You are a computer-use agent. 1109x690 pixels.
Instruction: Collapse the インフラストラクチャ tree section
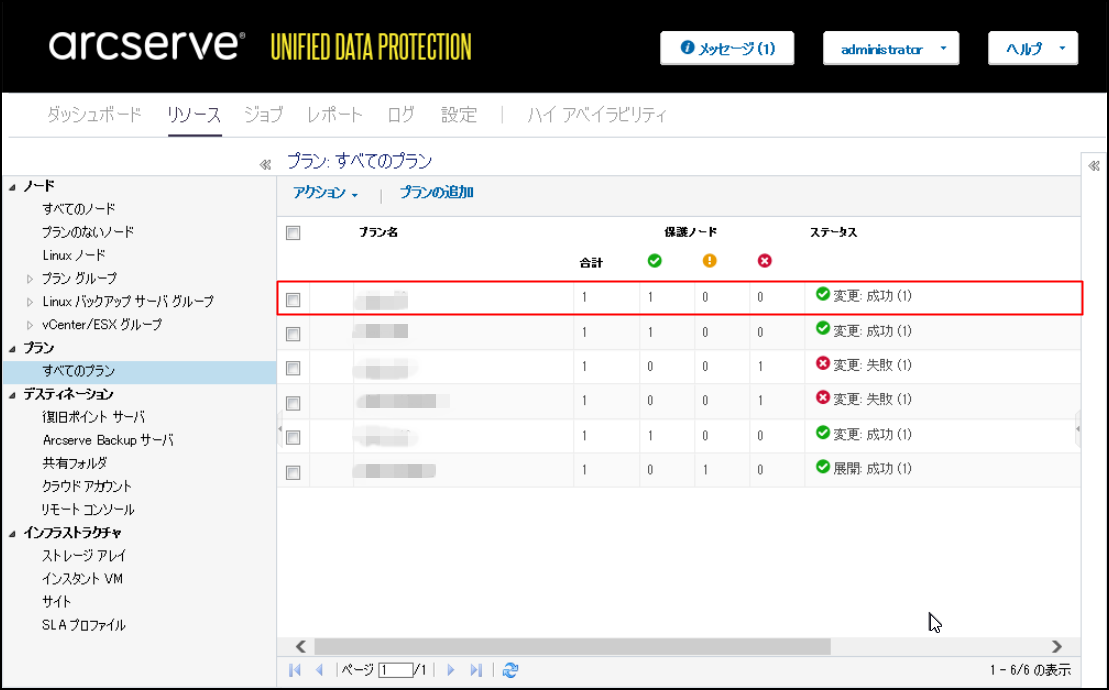point(12,534)
